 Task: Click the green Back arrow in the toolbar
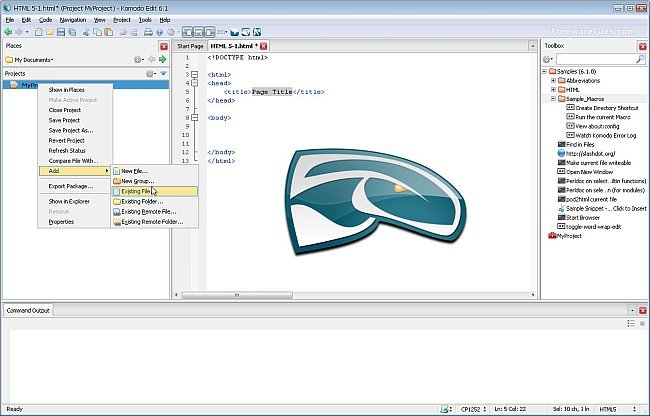click(7, 32)
